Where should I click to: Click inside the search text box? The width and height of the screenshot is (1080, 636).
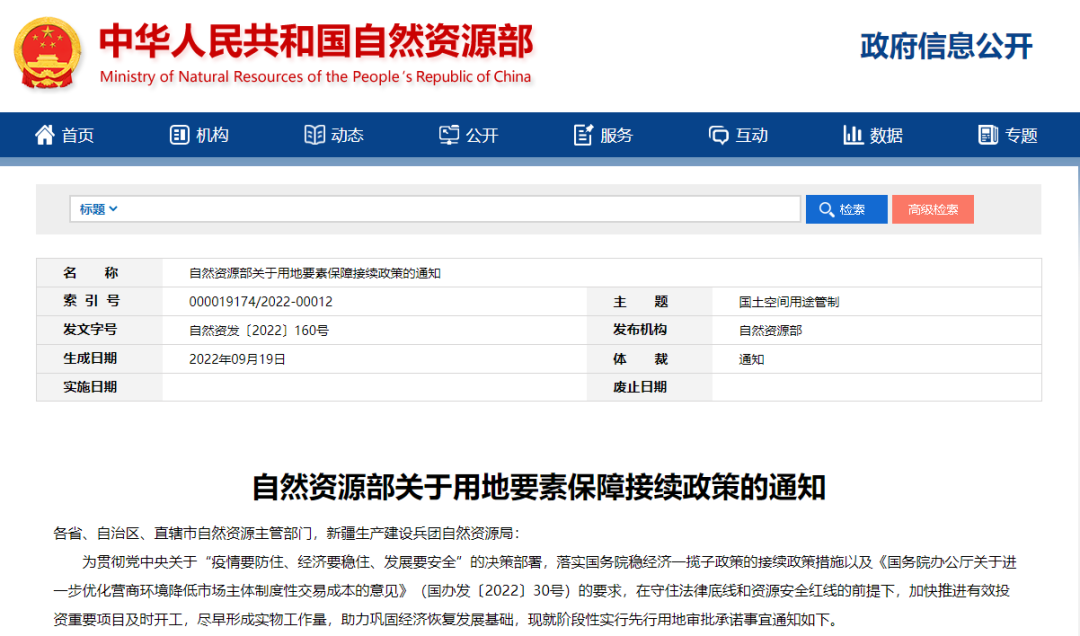[460, 209]
